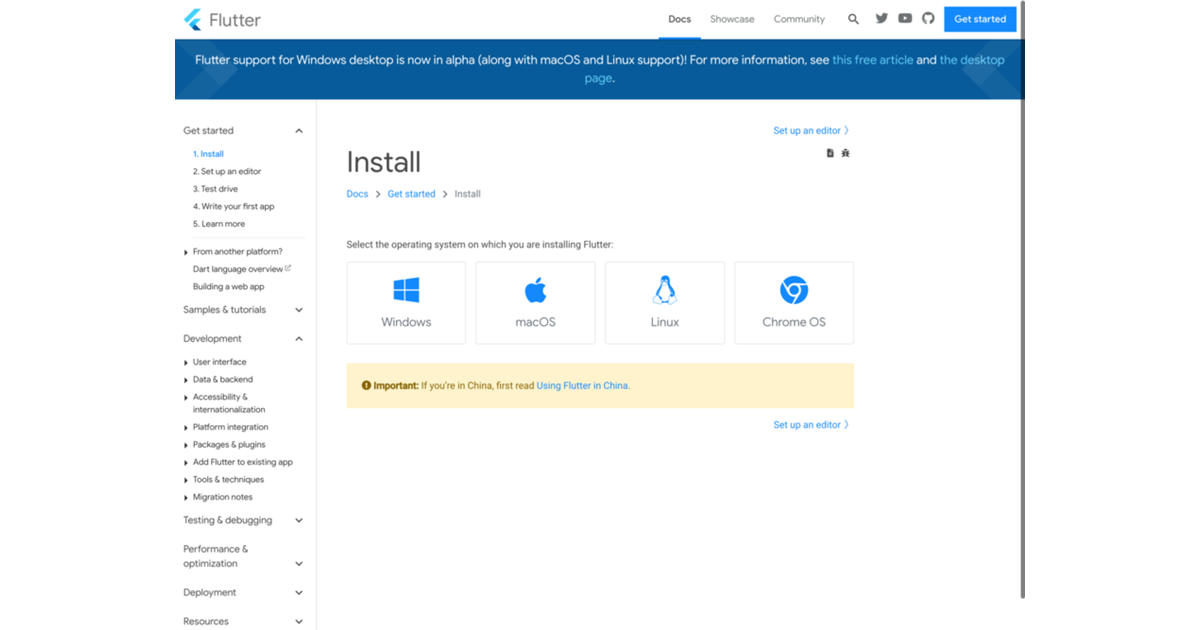Expand the Testing & debugging section

299,521
